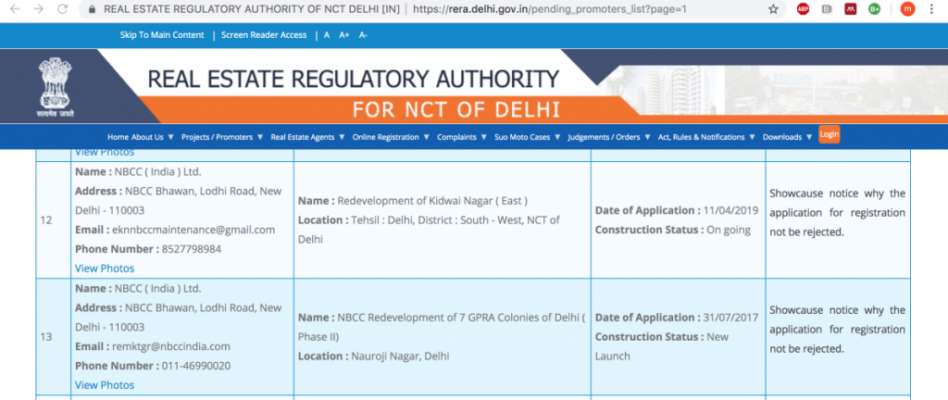Image resolution: width=948 pixels, height=400 pixels.
Task: Click the orange profile avatar icon
Action: pyautogui.click(x=907, y=9)
